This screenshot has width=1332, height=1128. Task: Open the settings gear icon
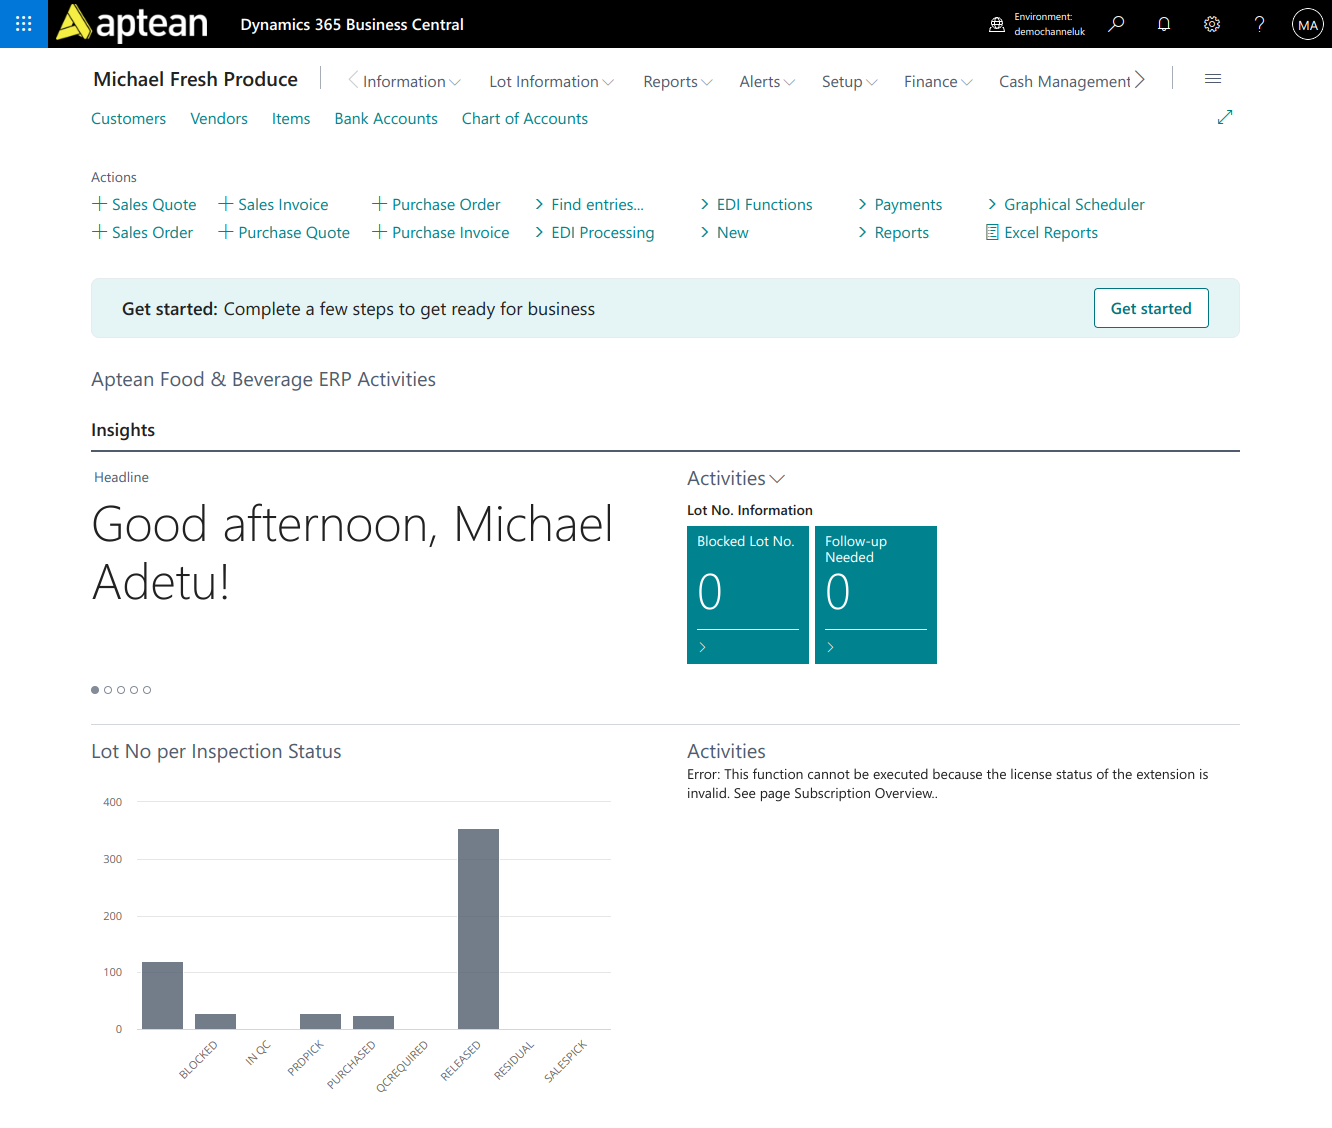pos(1212,24)
